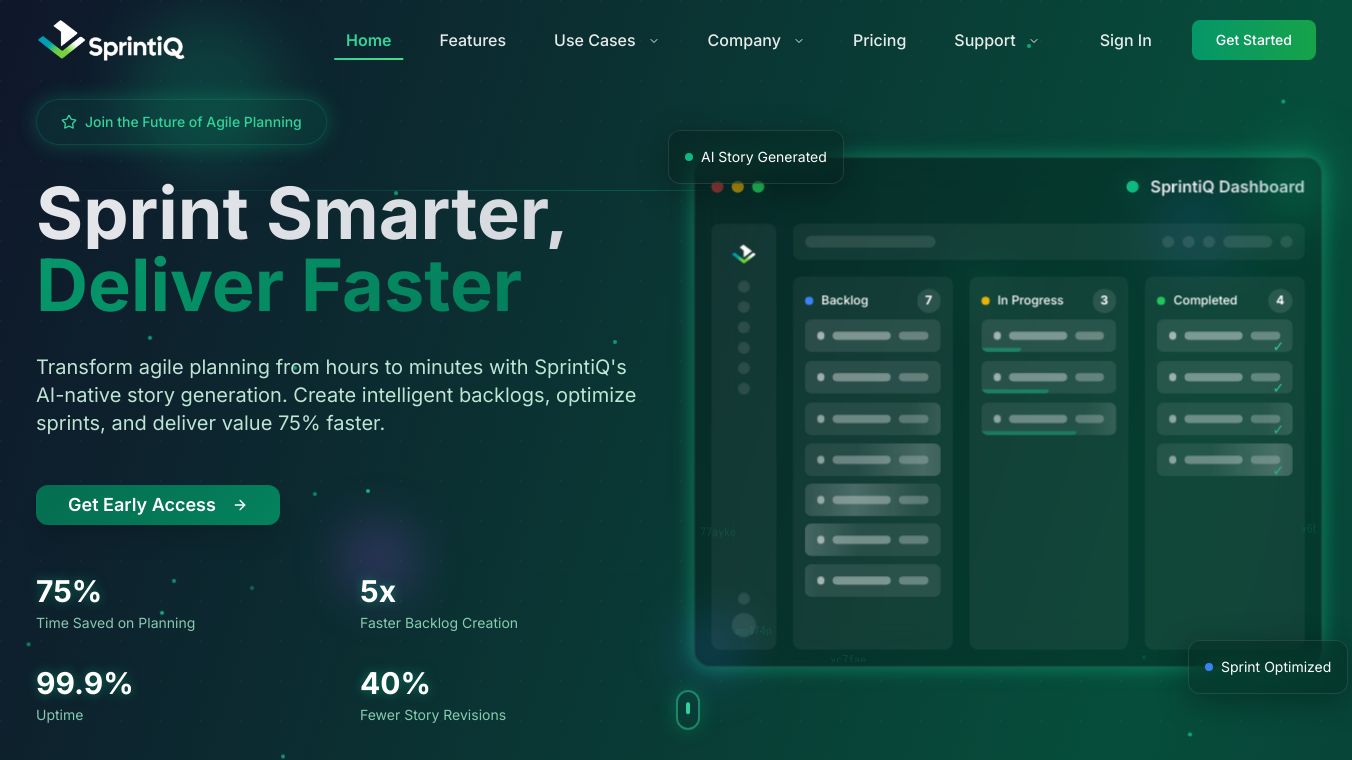
Task: Click the Get Early Access button
Action: point(158,505)
